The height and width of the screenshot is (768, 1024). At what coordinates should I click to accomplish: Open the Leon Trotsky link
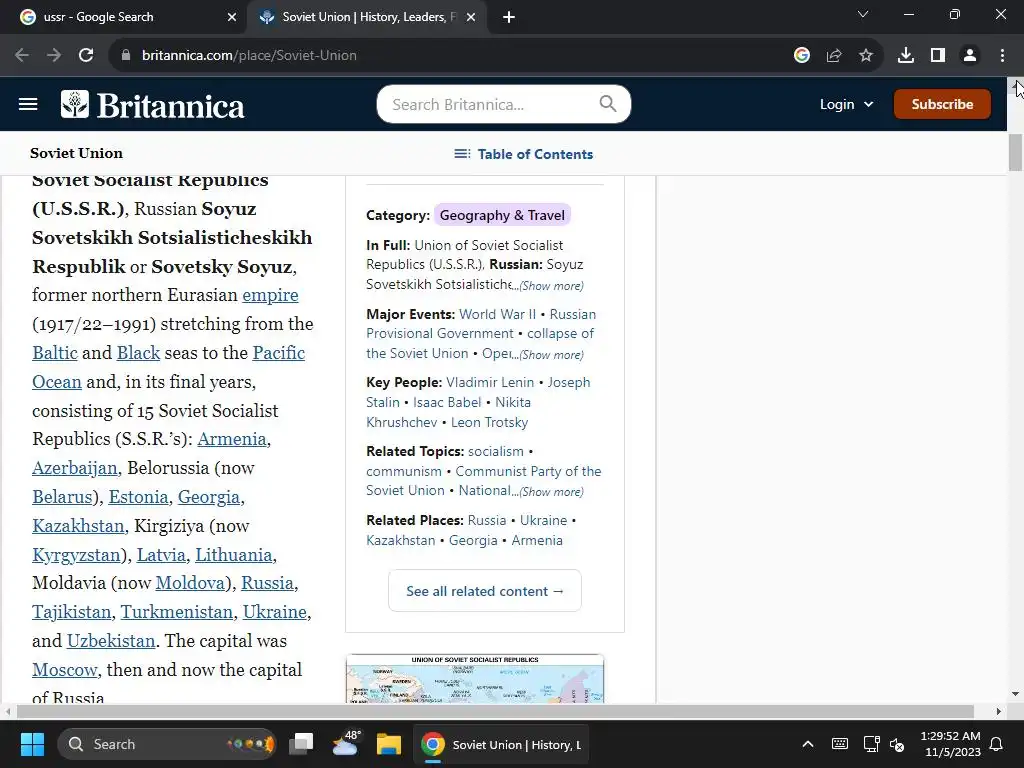489,423
